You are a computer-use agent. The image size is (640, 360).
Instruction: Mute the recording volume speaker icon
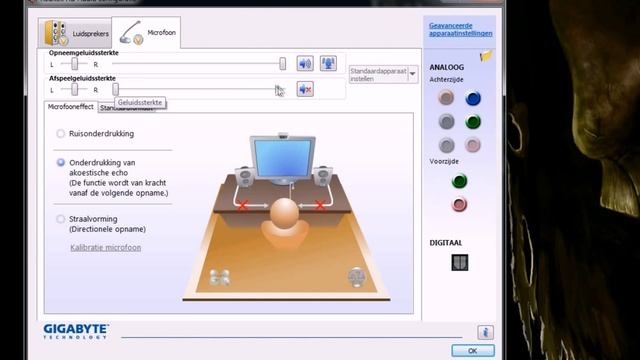pyautogui.click(x=305, y=64)
